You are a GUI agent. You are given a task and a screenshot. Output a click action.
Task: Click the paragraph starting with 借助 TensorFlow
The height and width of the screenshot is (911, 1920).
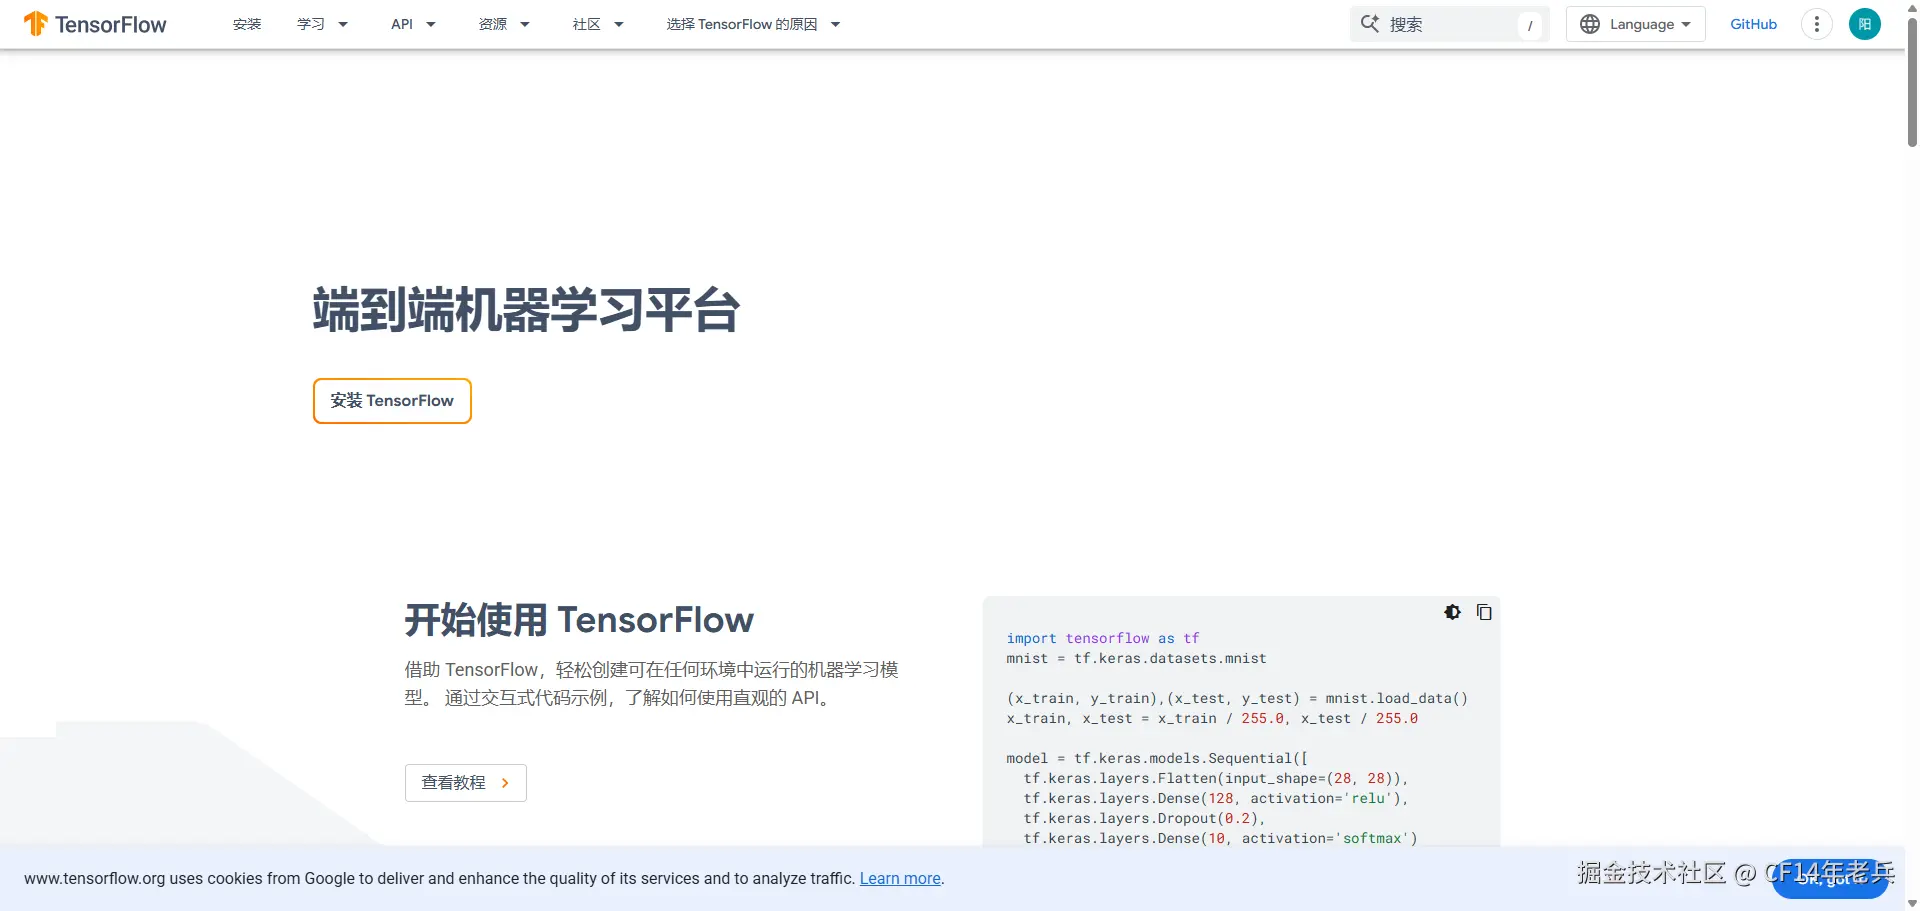652,684
